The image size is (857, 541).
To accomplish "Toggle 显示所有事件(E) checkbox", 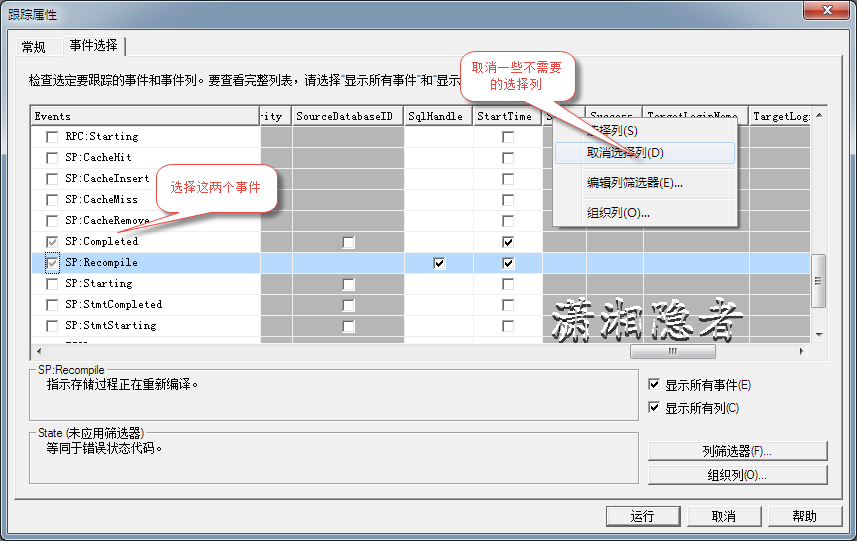I will [654, 385].
